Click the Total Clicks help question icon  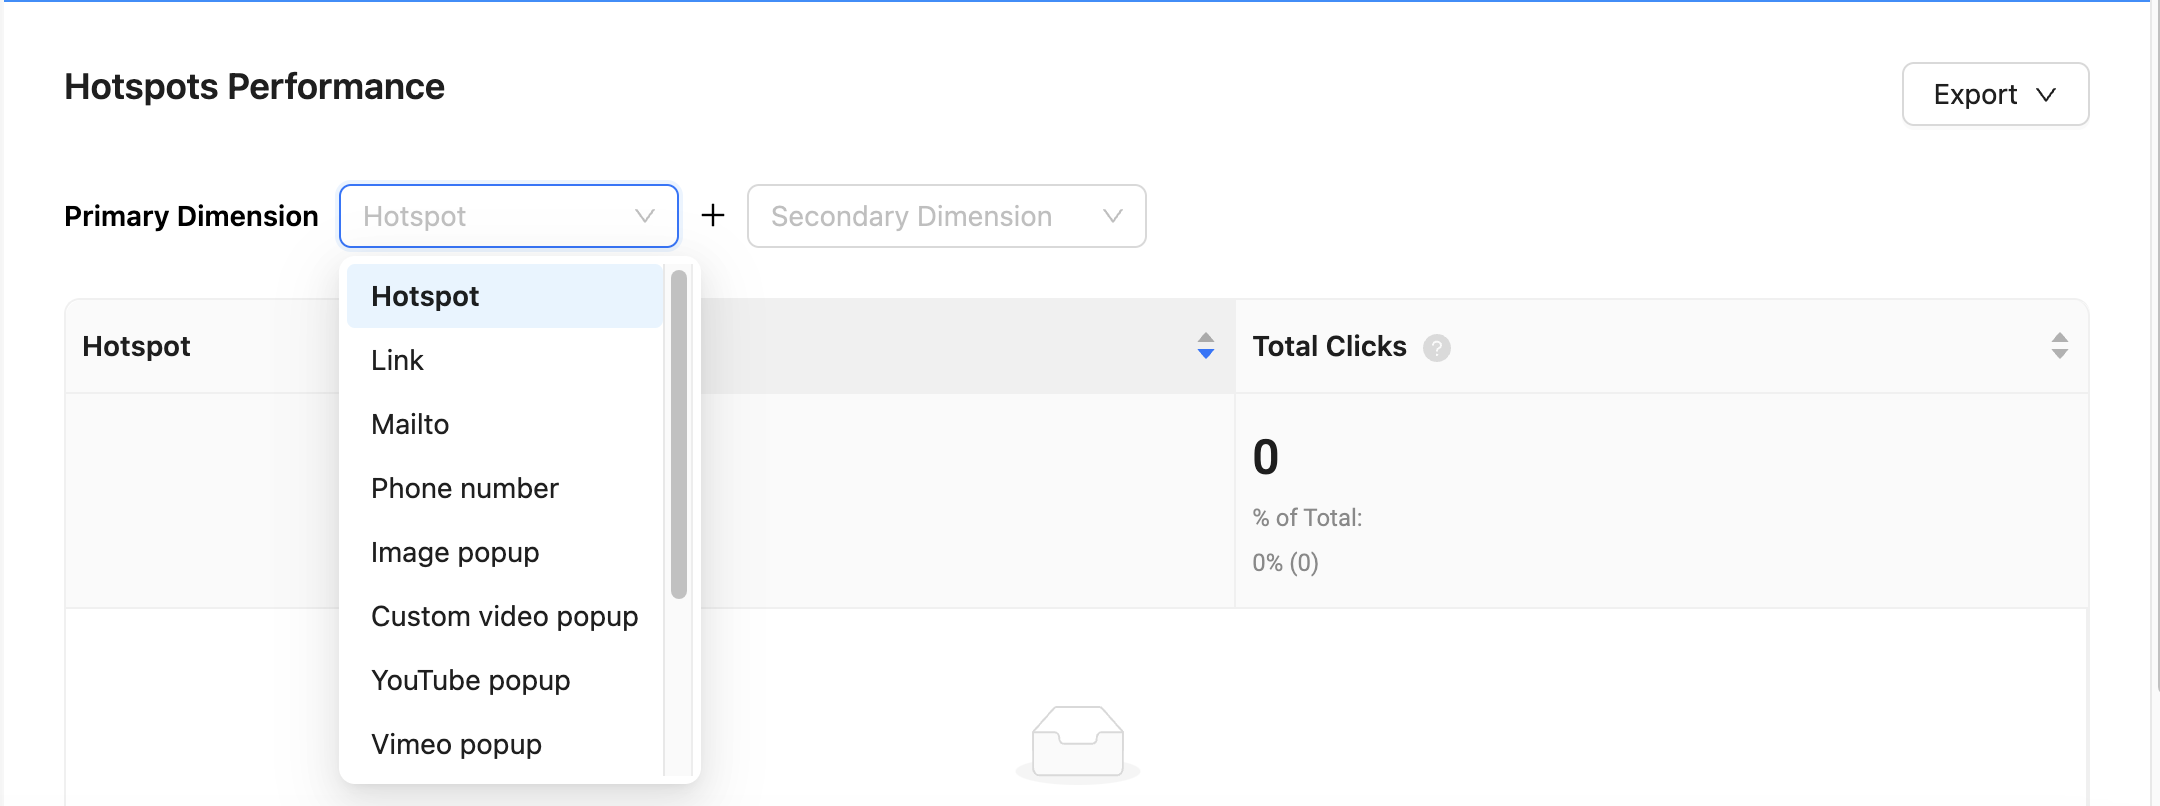pyautogui.click(x=1437, y=348)
